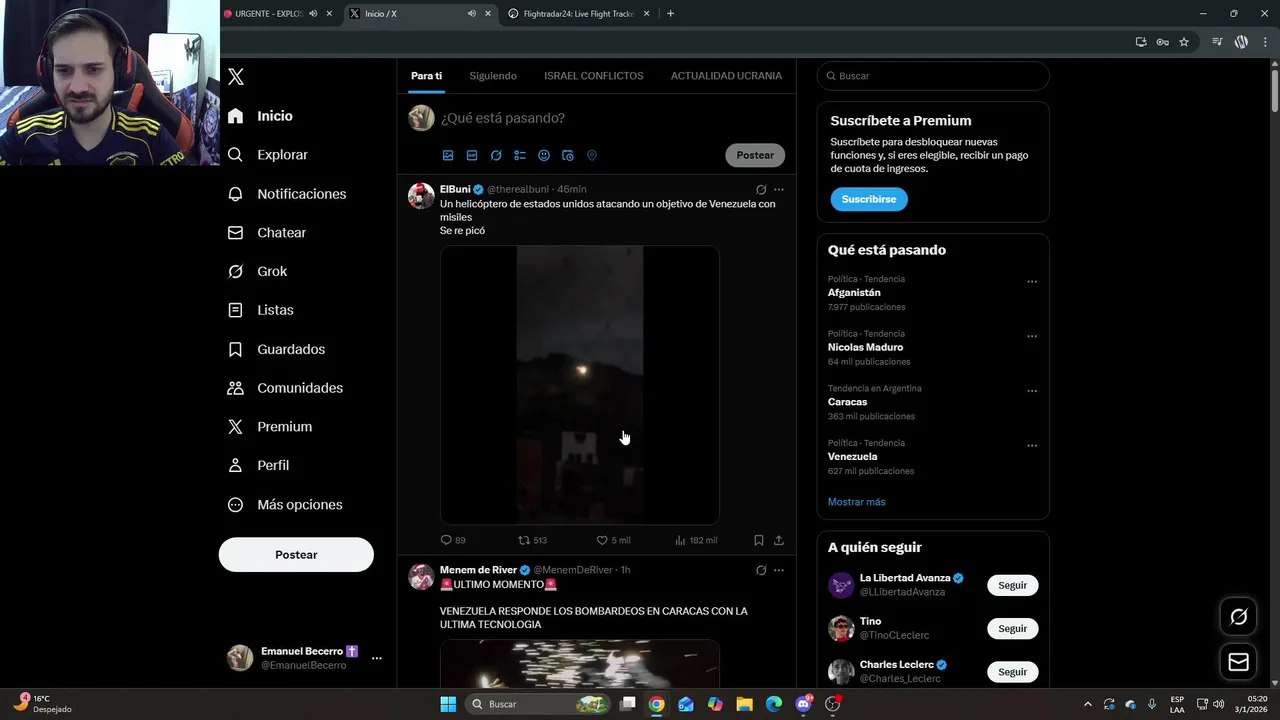The height and width of the screenshot is (720, 1280).
Task: Ask Grok about Menem de River post
Action: click(761, 570)
